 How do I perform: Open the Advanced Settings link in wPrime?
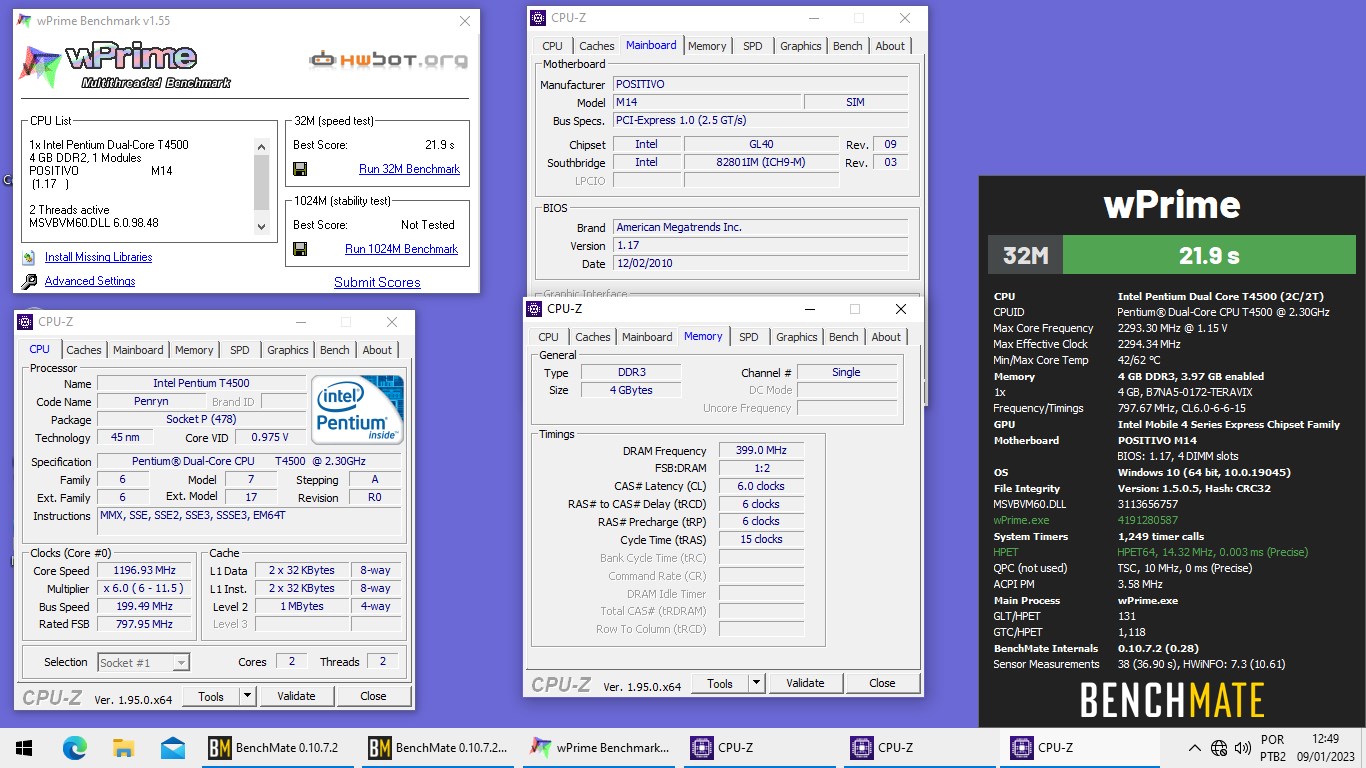(x=90, y=281)
